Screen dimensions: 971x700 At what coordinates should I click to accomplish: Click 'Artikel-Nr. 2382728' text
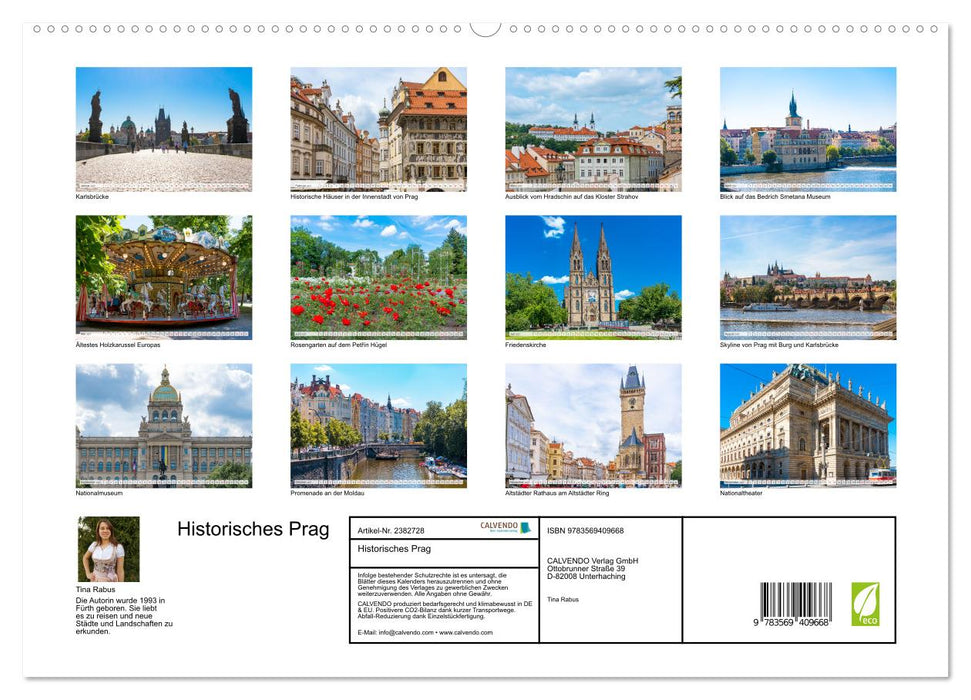391,531
